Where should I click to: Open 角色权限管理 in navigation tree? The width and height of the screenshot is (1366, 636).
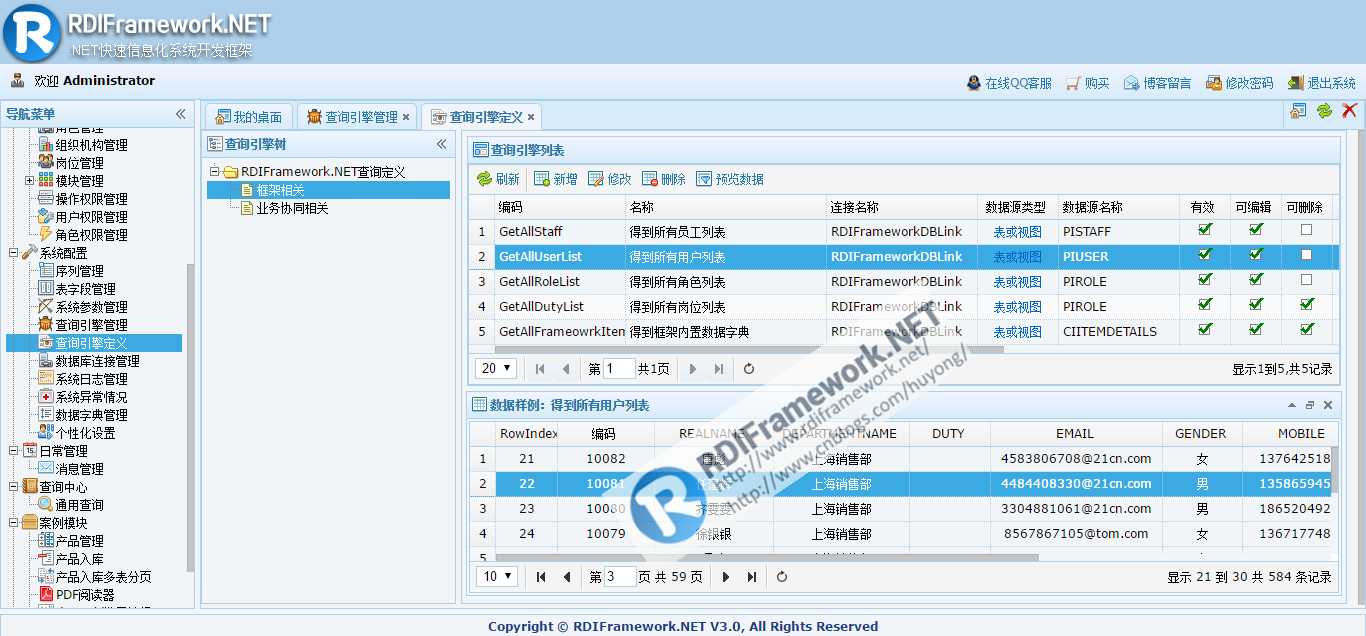[x=91, y=235]
